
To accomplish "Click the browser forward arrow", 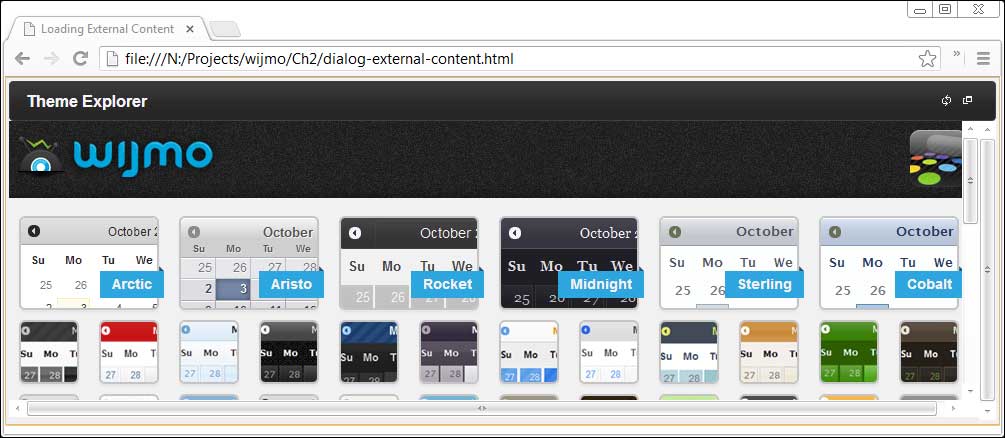I will [51, 59].
